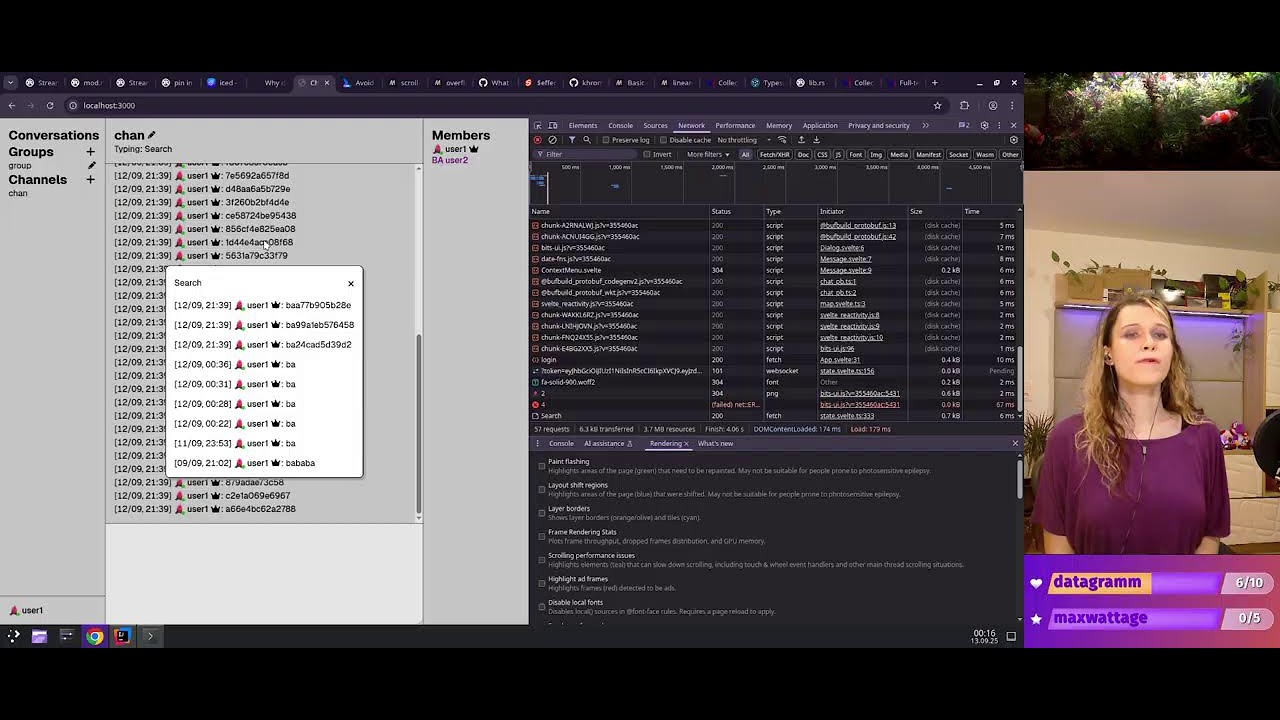Enable Layer borders checkbox
The height and width of the screenshot is (720, 1280).
click(x=542, y=513)
